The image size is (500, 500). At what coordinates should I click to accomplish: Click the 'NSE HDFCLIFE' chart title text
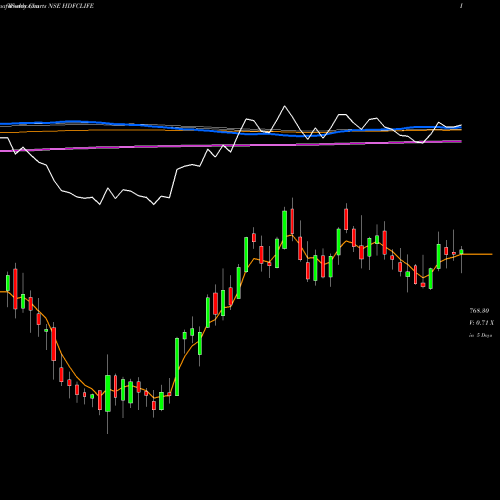pos(71,6)
